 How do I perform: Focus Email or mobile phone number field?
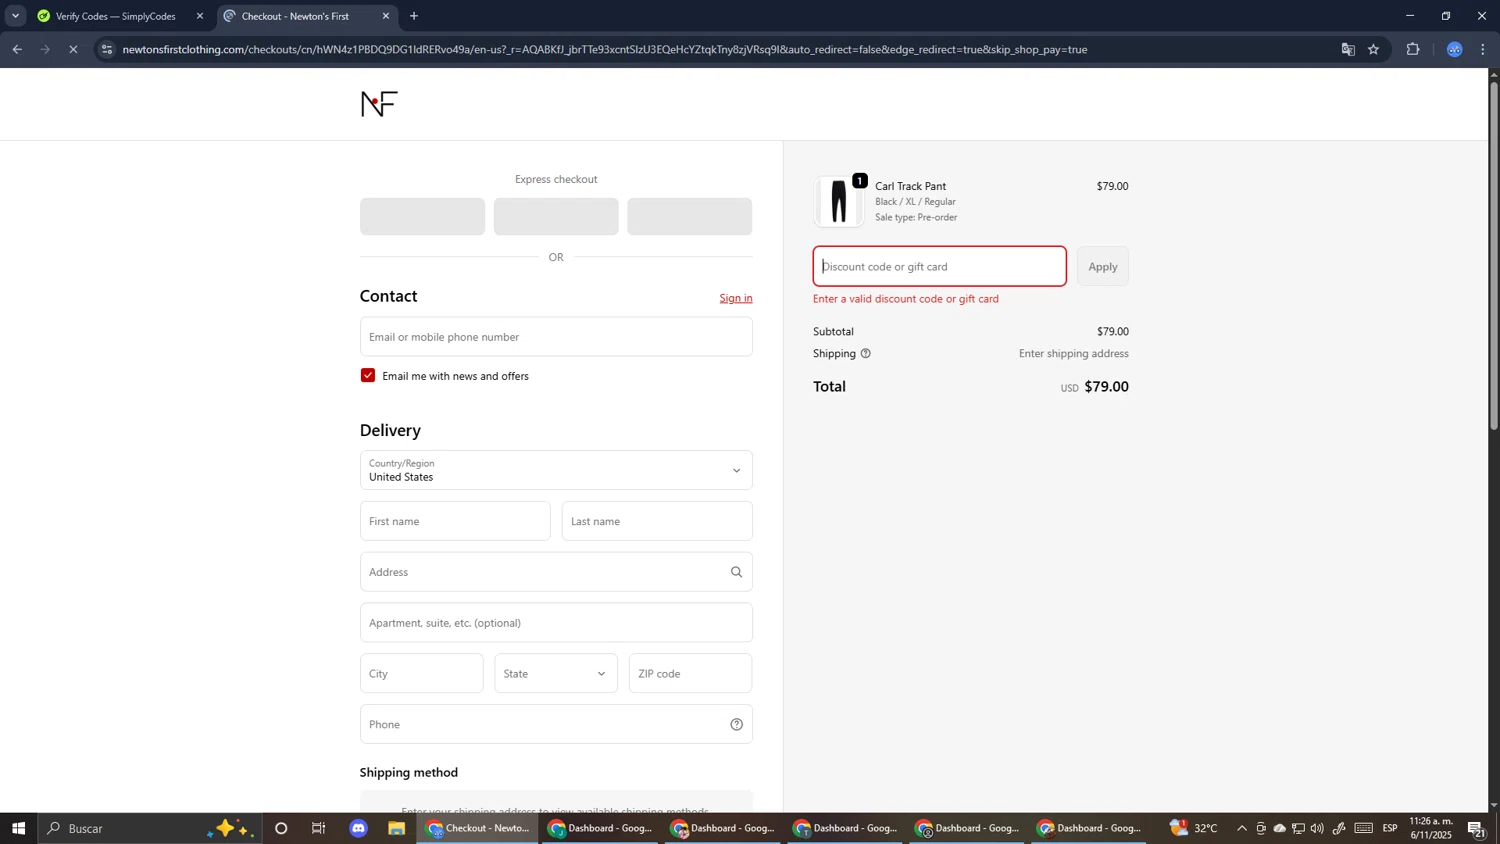(x=556, y=337)
